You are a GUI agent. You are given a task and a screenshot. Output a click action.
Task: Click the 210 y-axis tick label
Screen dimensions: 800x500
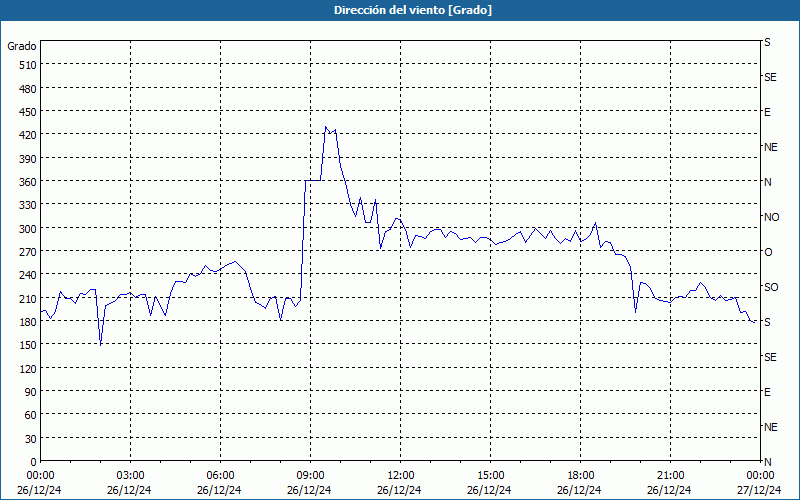coord(28,298)
